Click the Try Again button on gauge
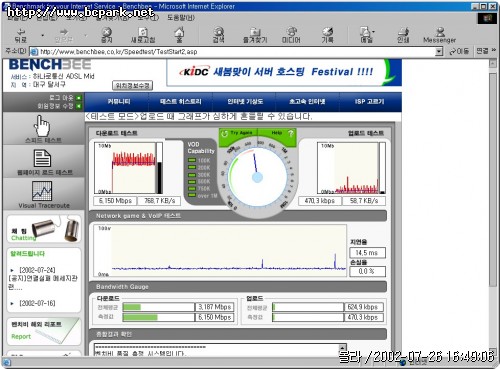The height and width of the screenshot is (369, 500). pos(238,133)
